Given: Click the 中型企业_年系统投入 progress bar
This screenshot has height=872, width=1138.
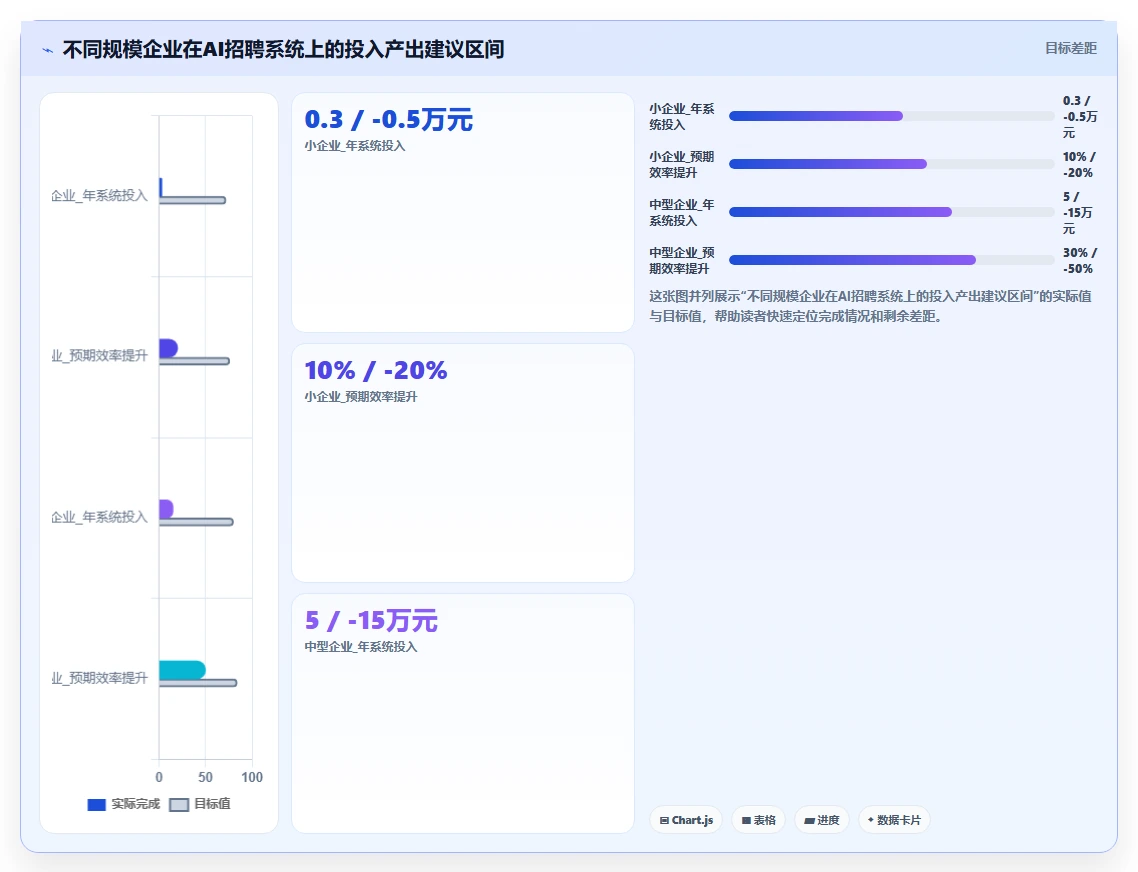Looking at the screenshot, I should 891,212.
